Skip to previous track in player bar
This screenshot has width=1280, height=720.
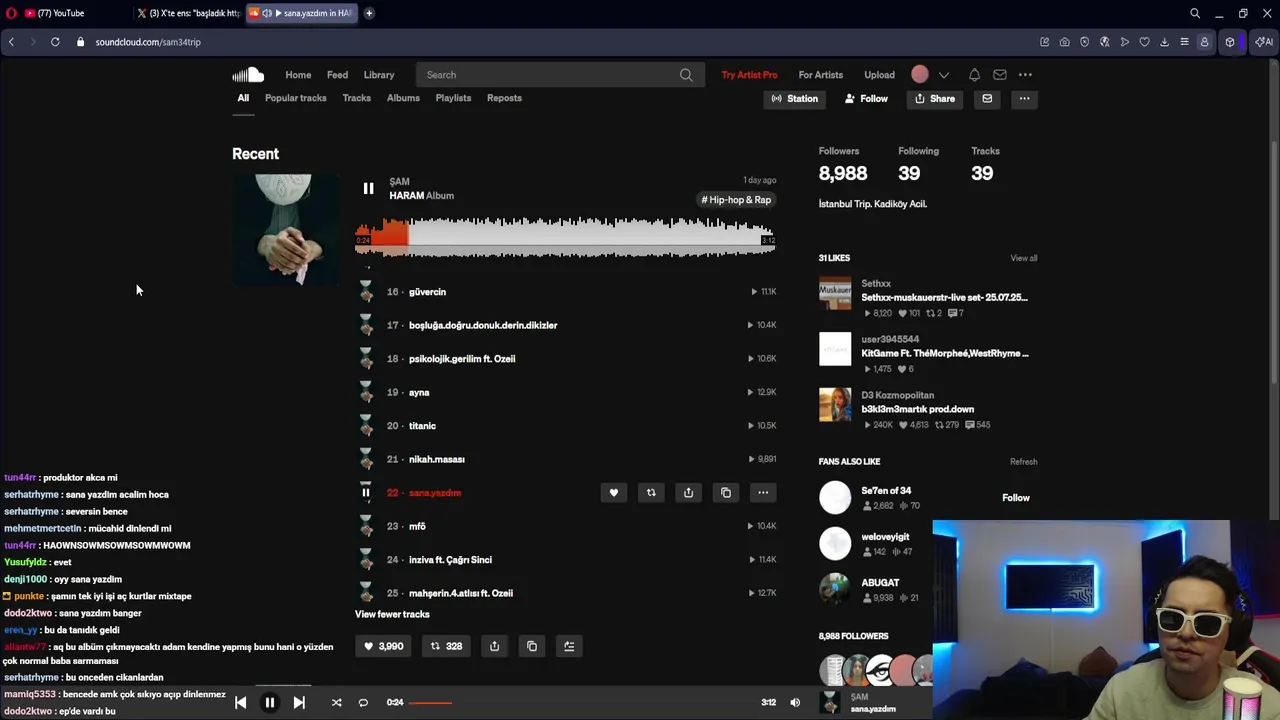(240, 703)
